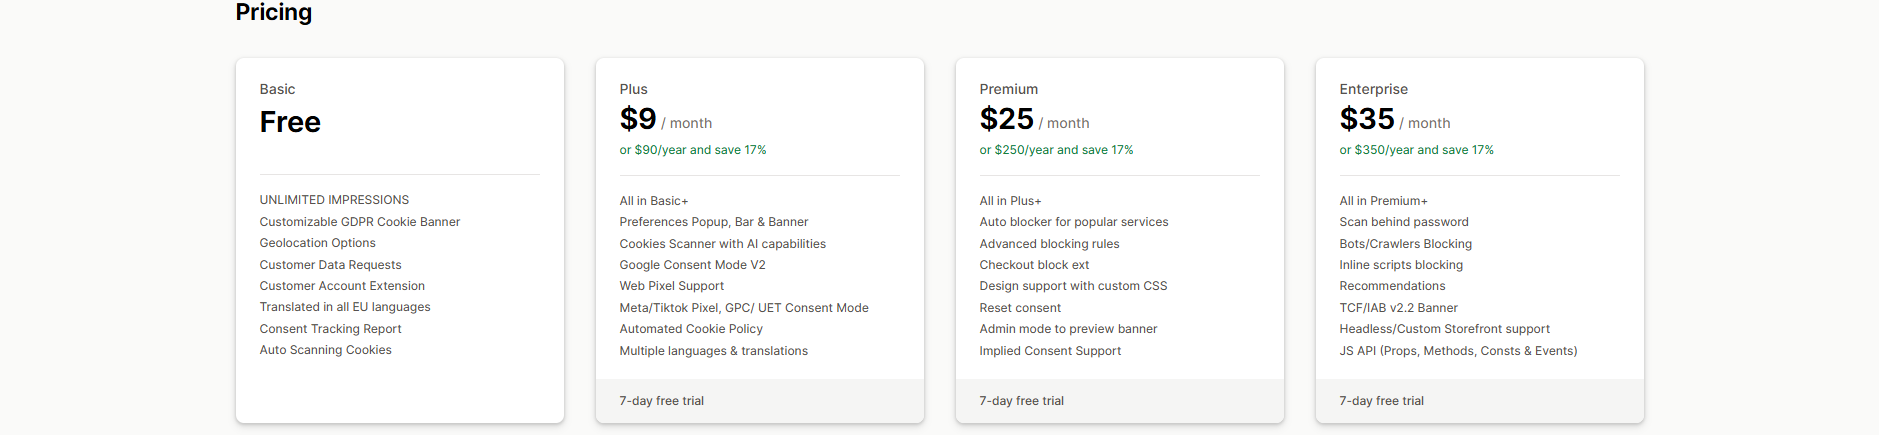Viewport: 1879px width, 435px height.
Task: Select the Enterprise plan title
Action: coord(1373,89)
